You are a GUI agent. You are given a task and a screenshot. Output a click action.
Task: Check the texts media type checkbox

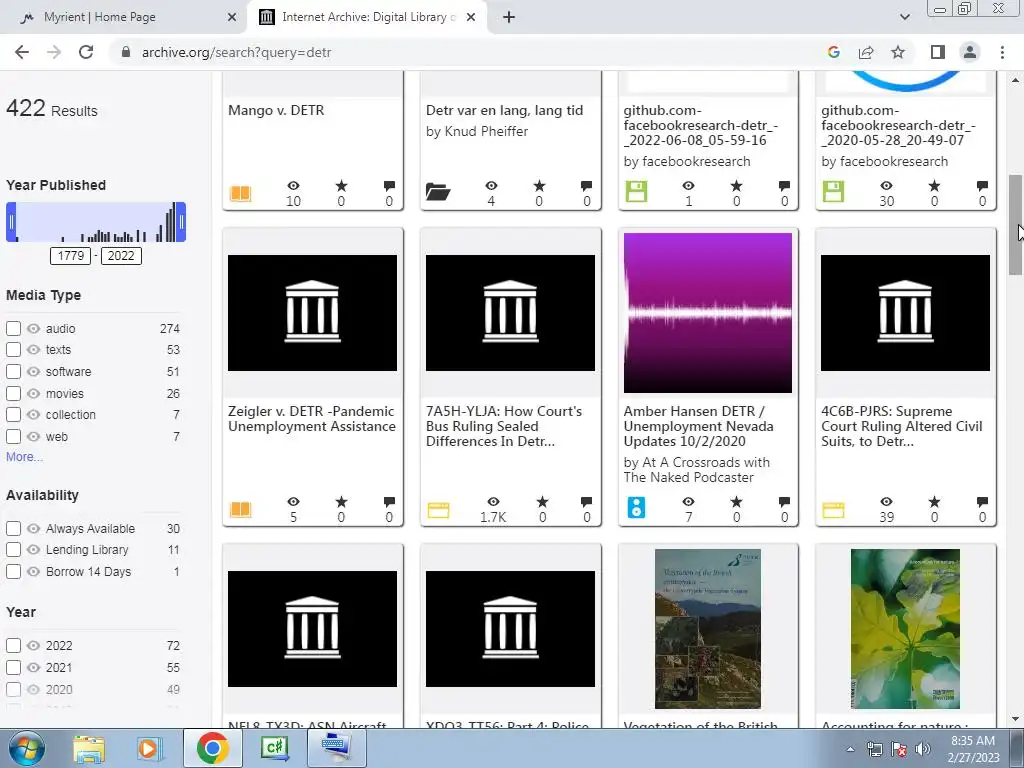click(x=13, y=349)
